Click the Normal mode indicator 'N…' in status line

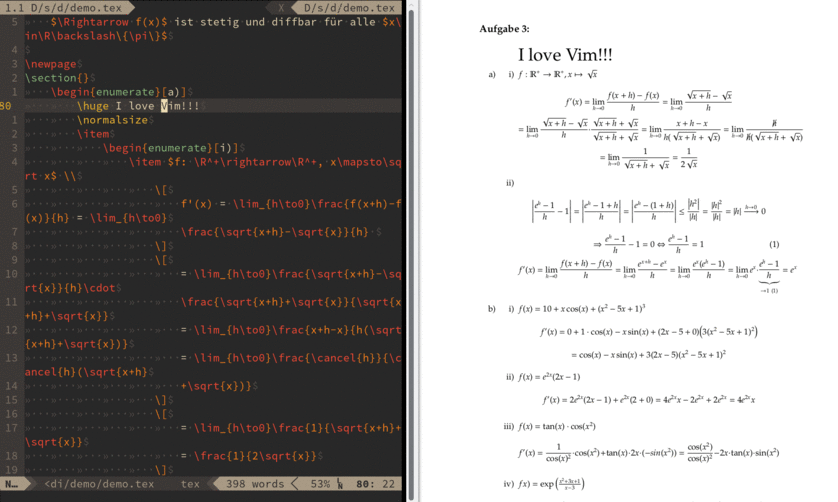click(x=12, y=484)
